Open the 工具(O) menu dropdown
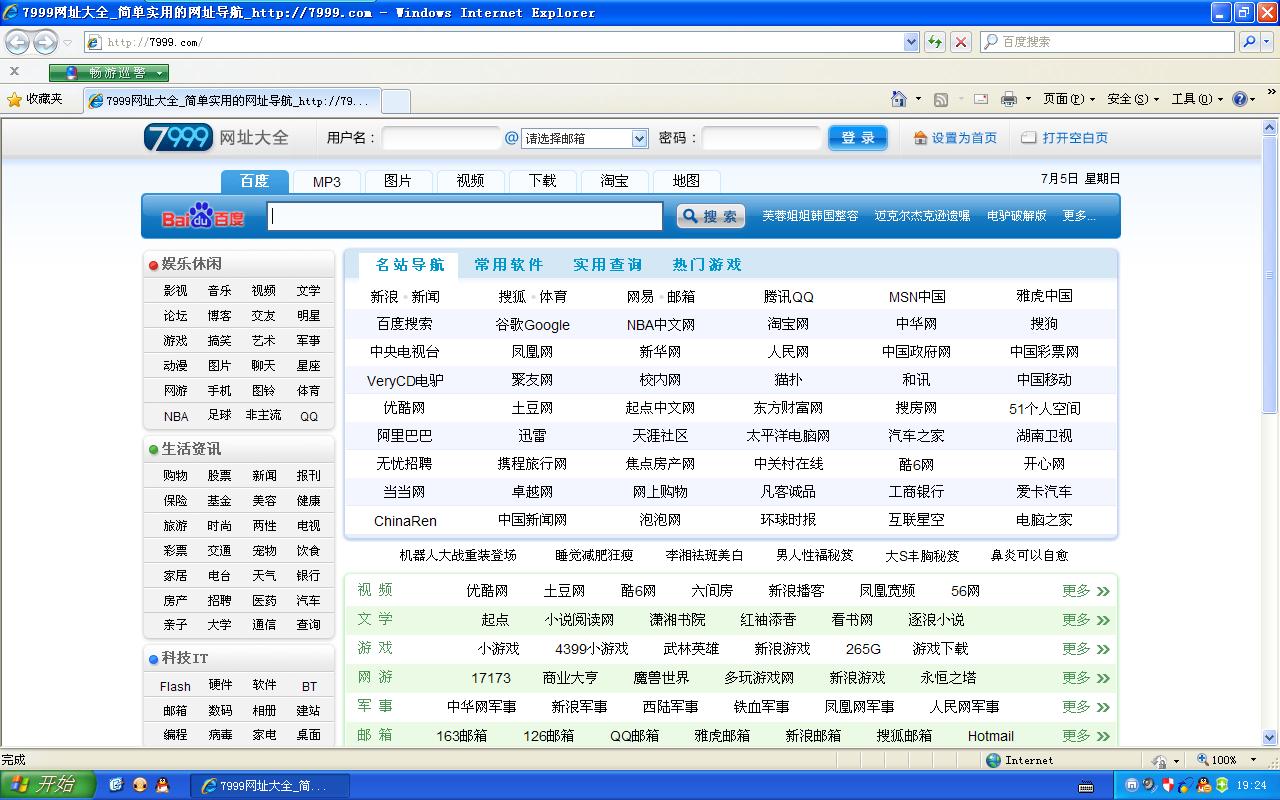Image resolution: width=1280 pixels, height=800 pixels. coord(1220,99)
